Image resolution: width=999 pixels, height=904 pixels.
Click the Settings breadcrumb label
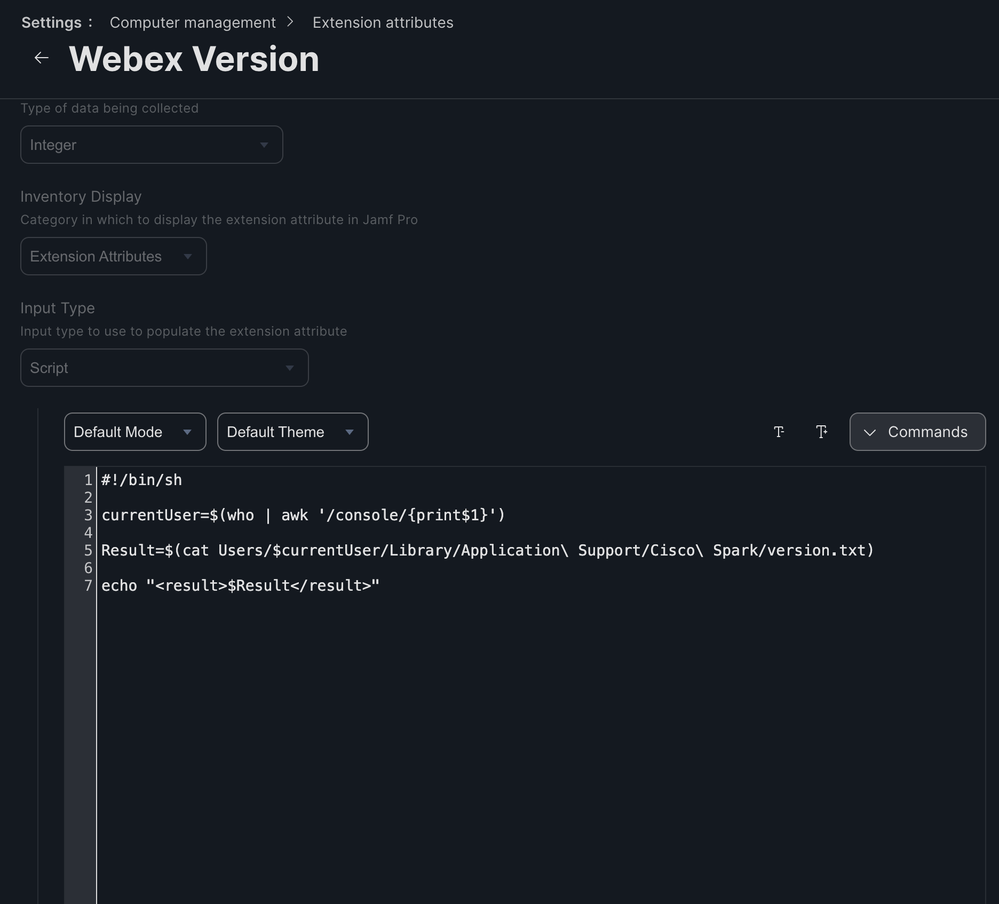(52, 22)
